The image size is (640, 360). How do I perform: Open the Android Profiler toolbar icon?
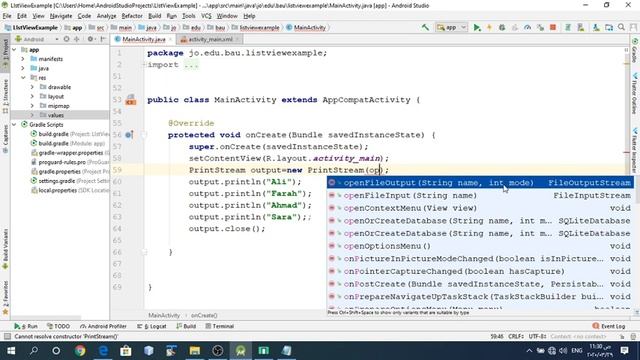pos(527,27)
